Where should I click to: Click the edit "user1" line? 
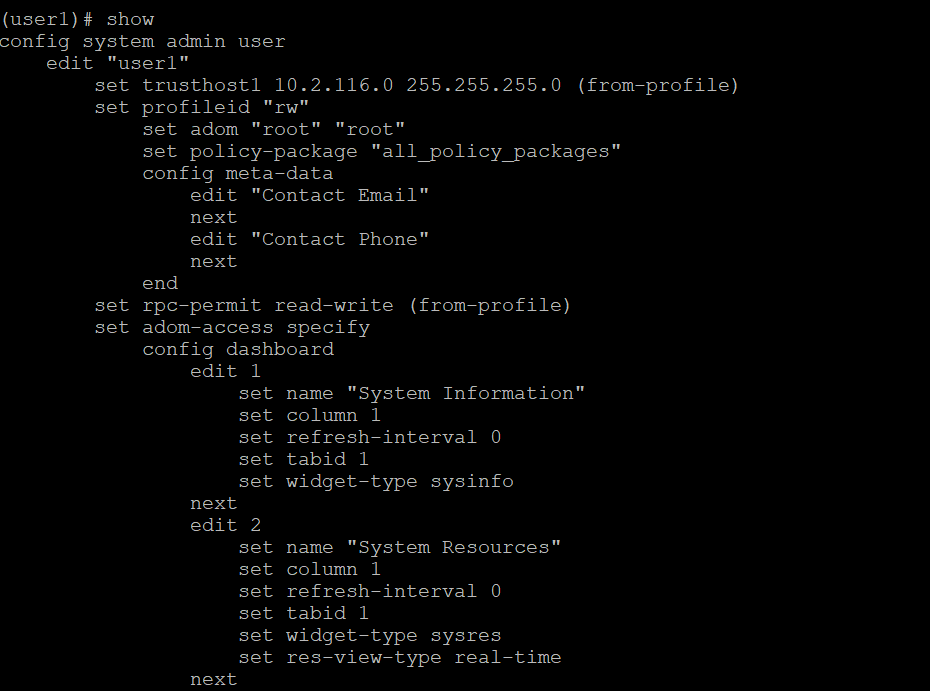[118, 63]
